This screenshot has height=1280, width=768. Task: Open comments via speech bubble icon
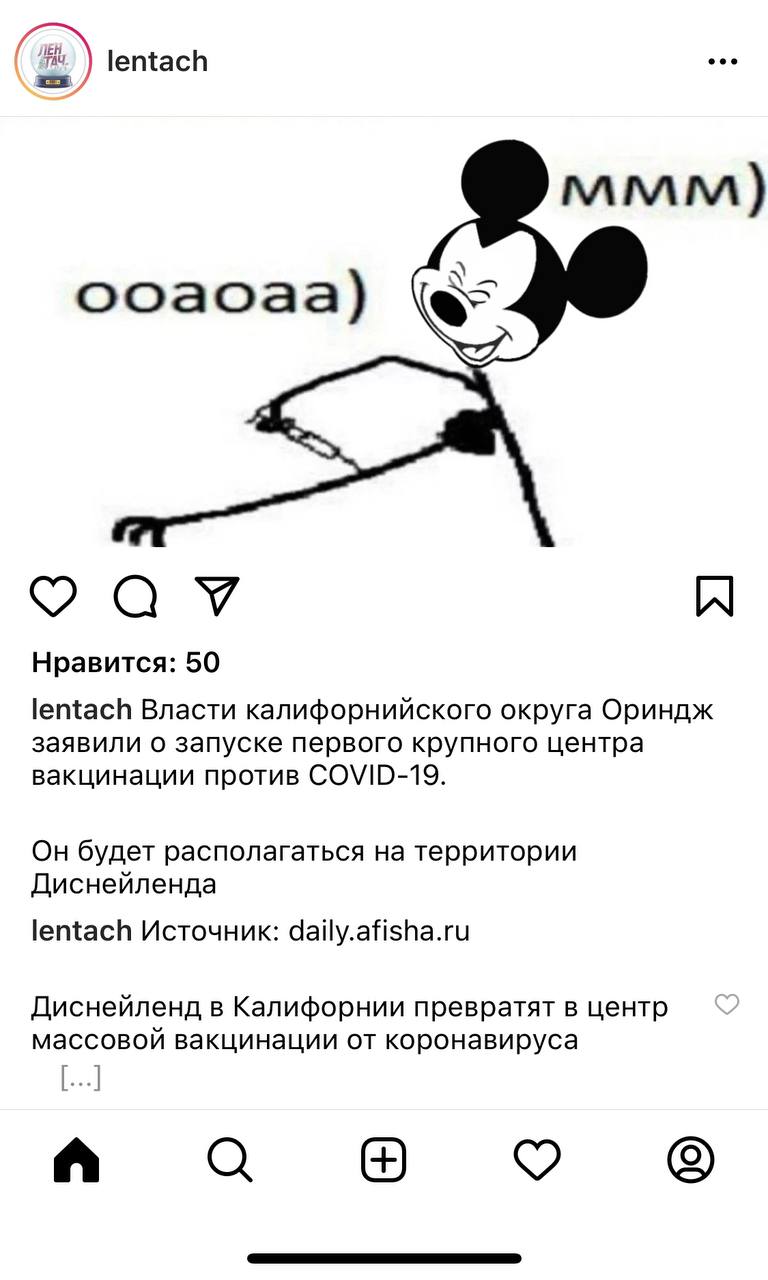(x=135, y=597)
